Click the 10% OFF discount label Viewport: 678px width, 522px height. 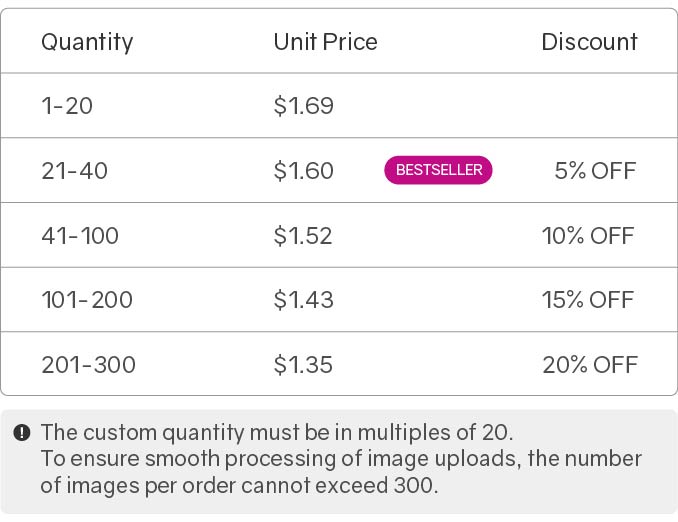[x=588, y=236]
